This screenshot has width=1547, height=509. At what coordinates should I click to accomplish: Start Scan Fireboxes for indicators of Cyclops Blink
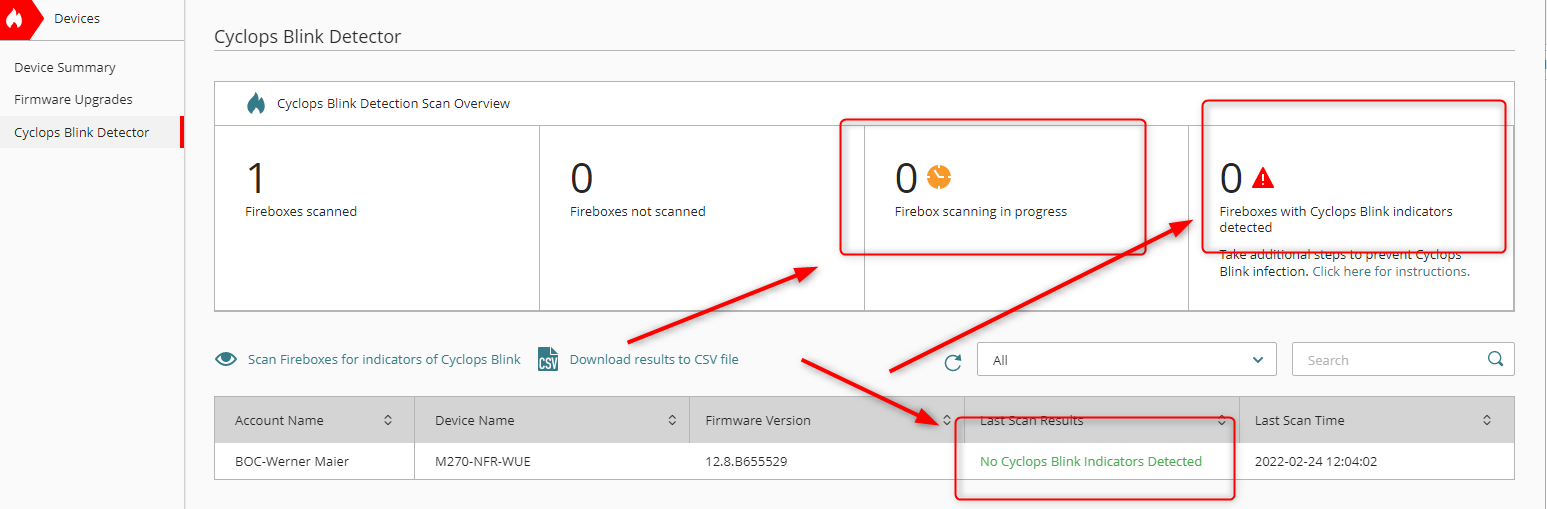click(x=384, y=360)
